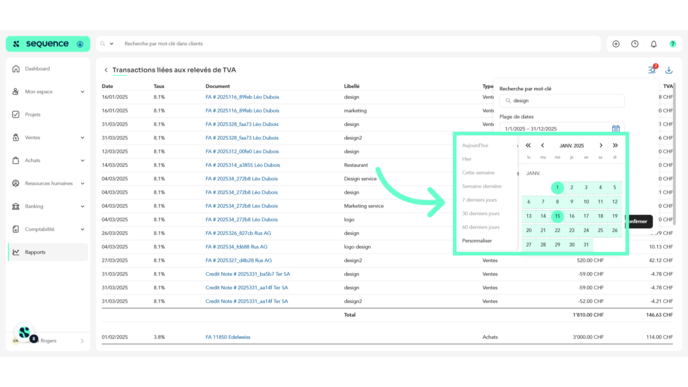The image size is (688, 387).
Task: Open the add (plus) icon in top bar
Action: 616,44
